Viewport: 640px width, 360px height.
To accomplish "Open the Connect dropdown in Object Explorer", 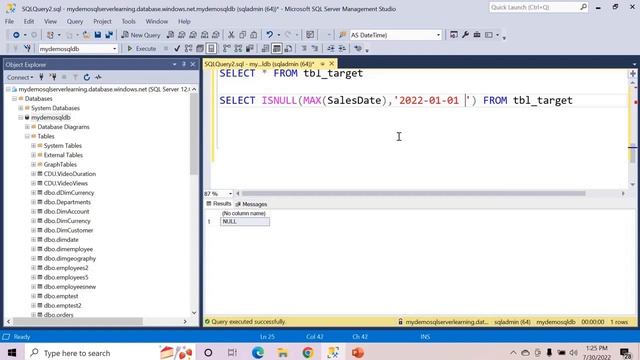I will 20,77.
